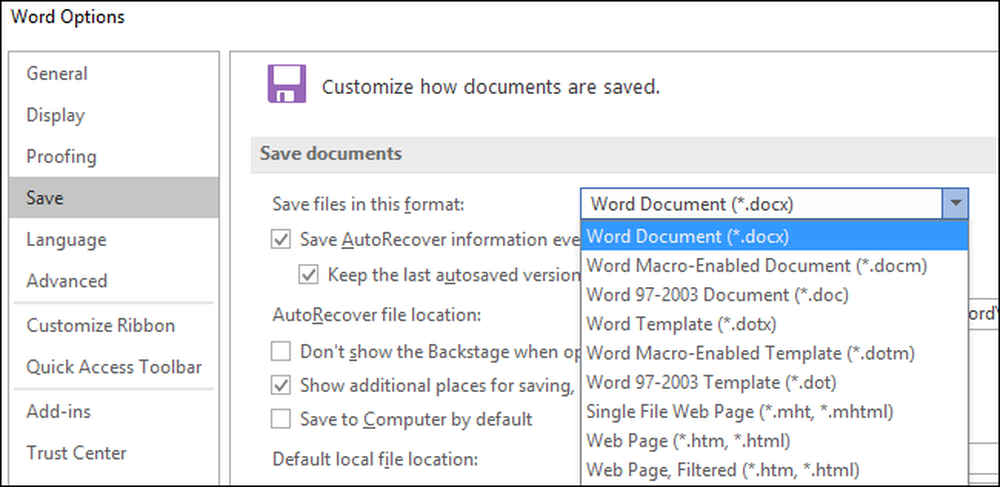1000x487 pixels.
Task: Click the AutoRecover file location label
Action: [376, 315]
